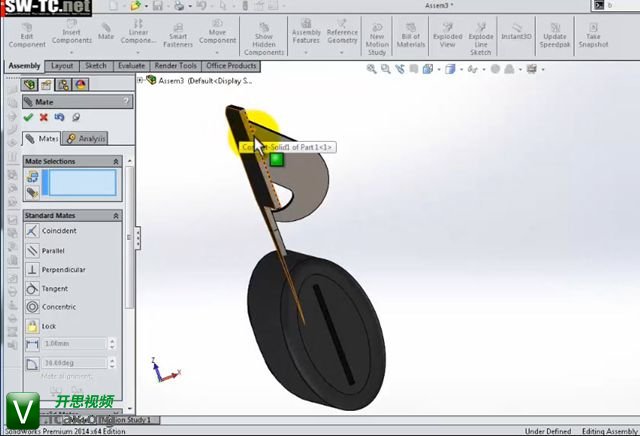Open Mates tab in PropertyManager
This screenshot has width=640, height=436.
pos(42,138)
